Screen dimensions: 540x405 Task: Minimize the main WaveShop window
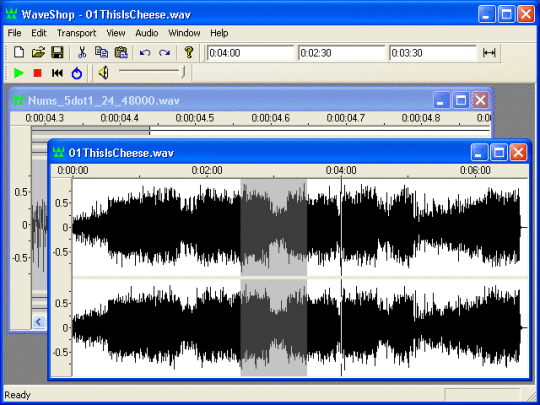pos(487,14)
